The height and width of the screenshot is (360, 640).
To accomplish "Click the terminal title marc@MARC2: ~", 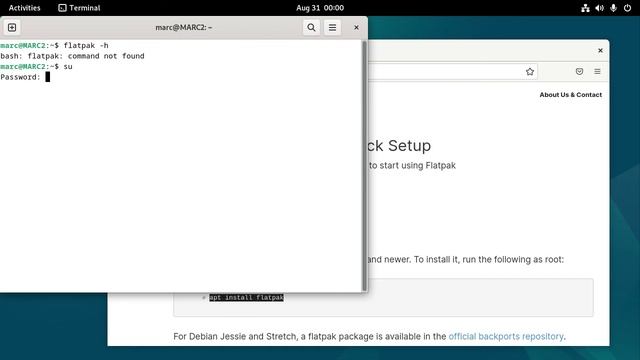I will tap(183, 27).
